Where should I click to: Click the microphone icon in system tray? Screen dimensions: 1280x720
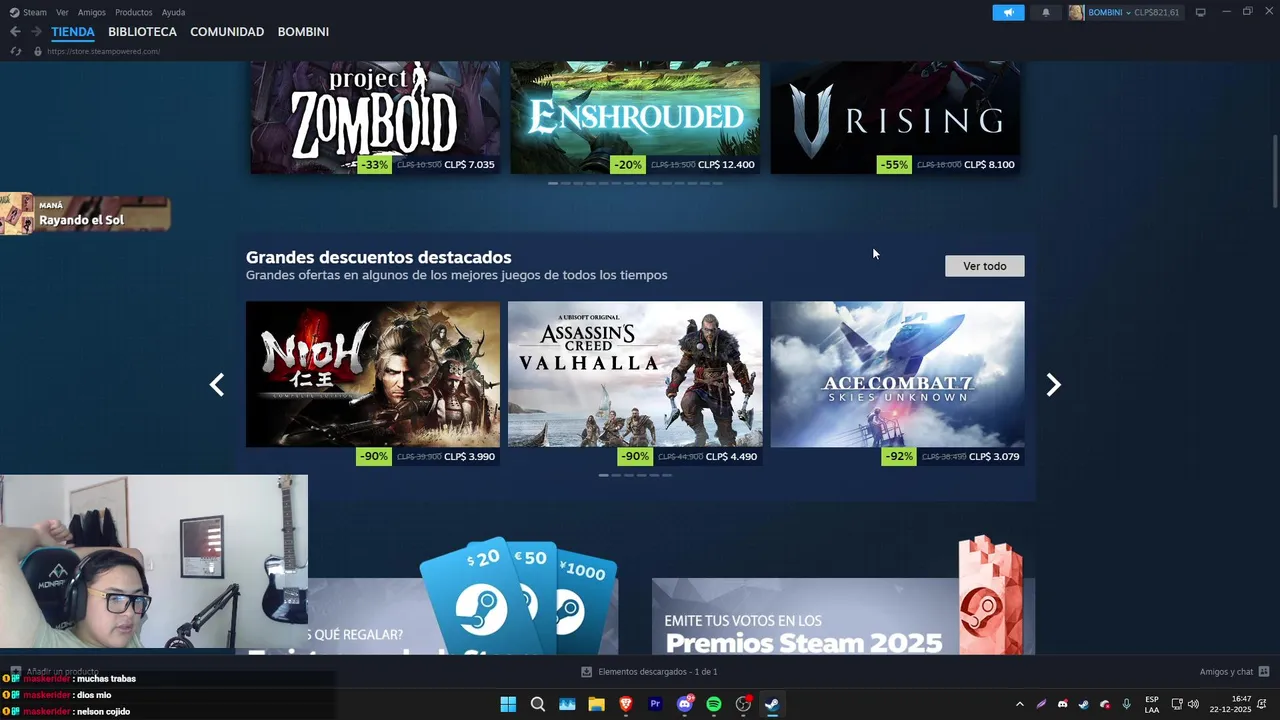tap(1127, 704)
